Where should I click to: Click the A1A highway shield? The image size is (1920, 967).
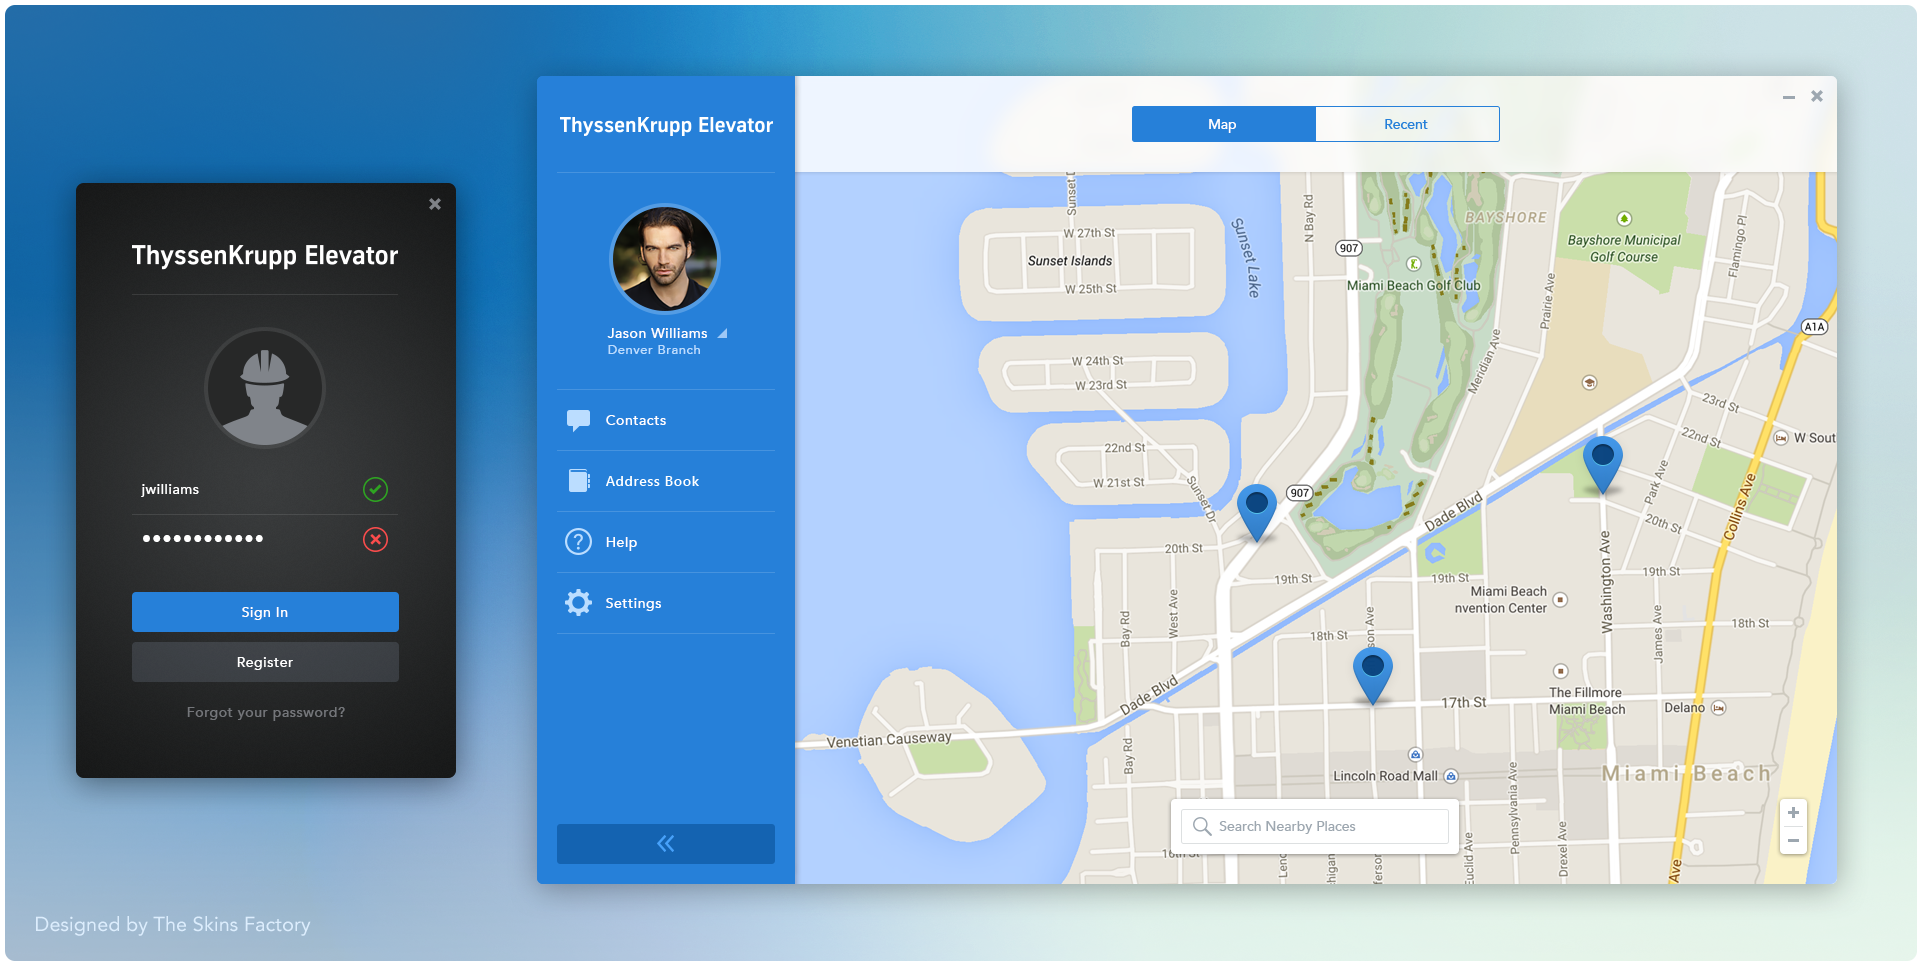tap(1815, 327)
